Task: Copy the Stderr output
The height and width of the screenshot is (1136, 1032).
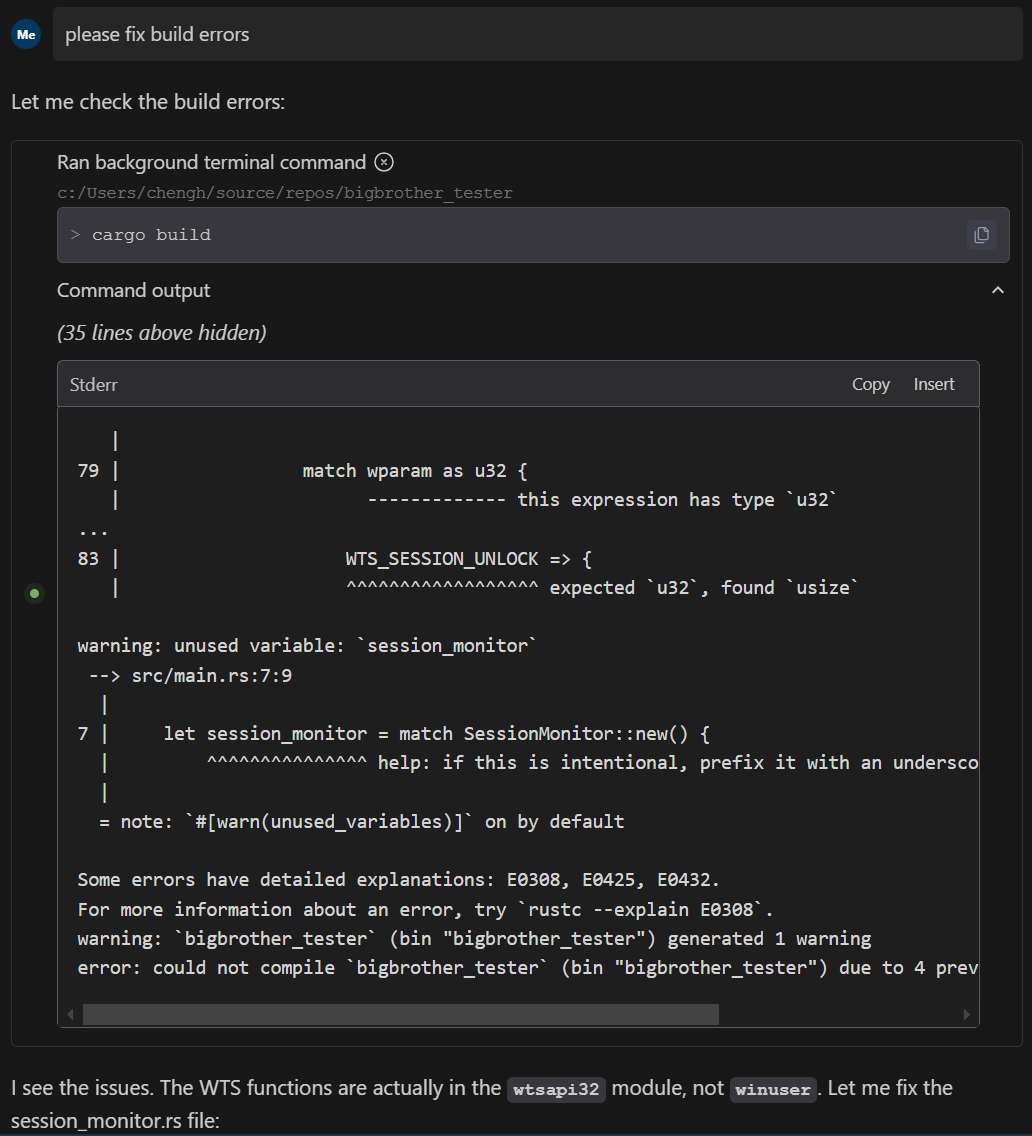Action: pos(870,384)
